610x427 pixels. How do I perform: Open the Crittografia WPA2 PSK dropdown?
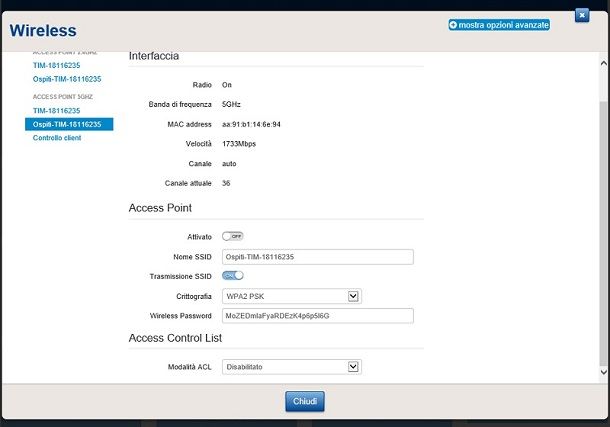[292, 296]
